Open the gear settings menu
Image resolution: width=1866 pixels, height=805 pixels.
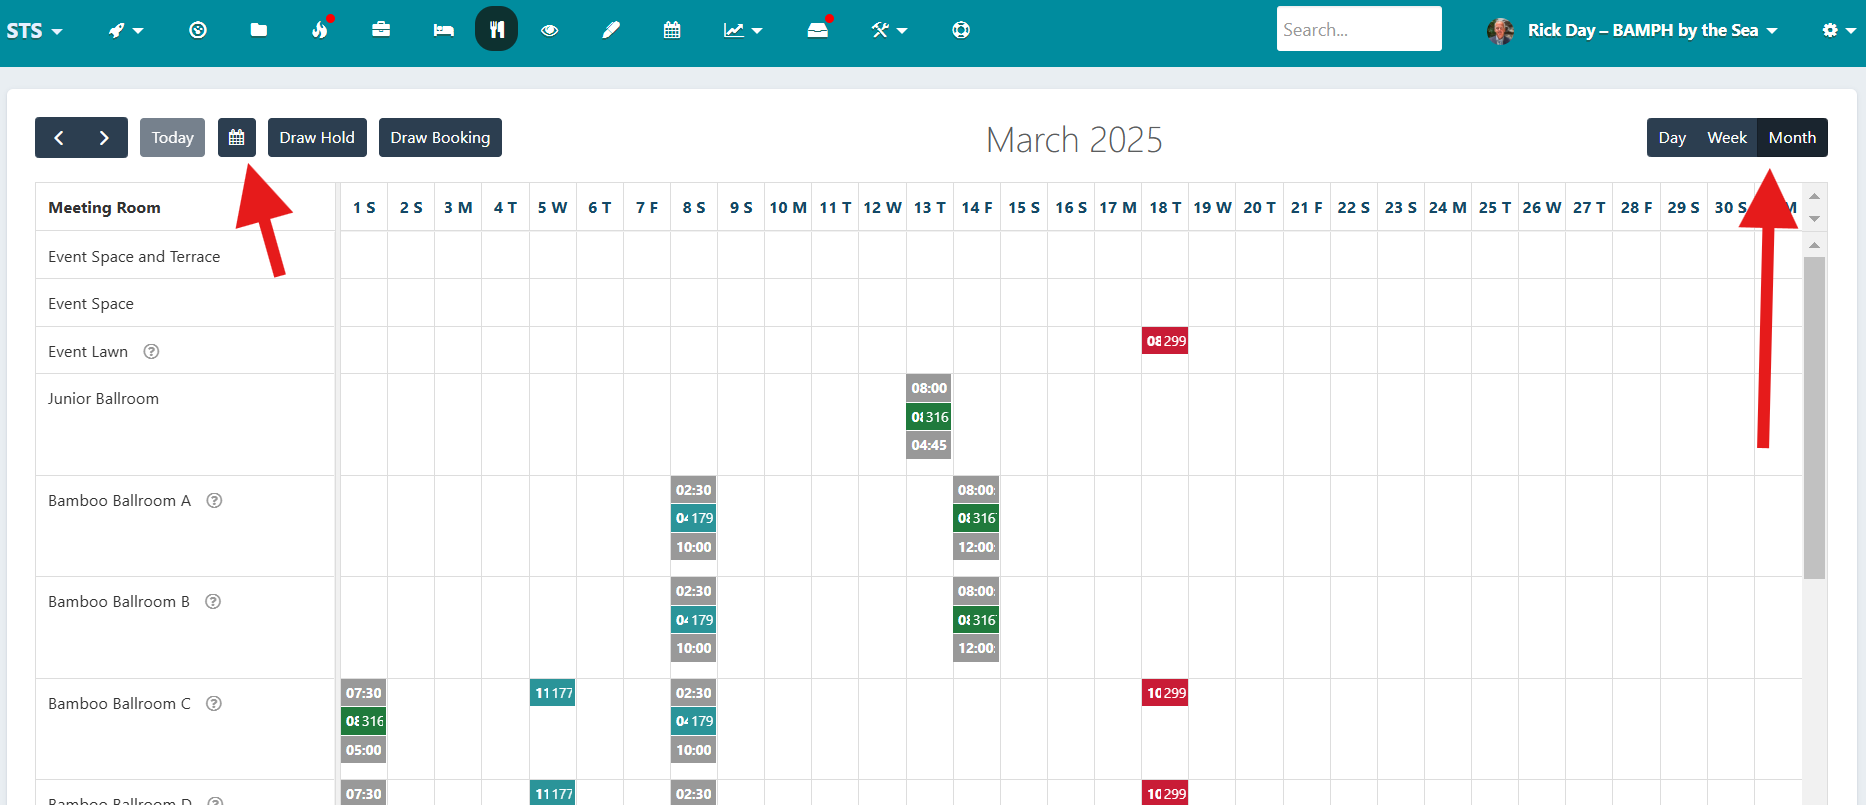click(x=1838, y=30)
